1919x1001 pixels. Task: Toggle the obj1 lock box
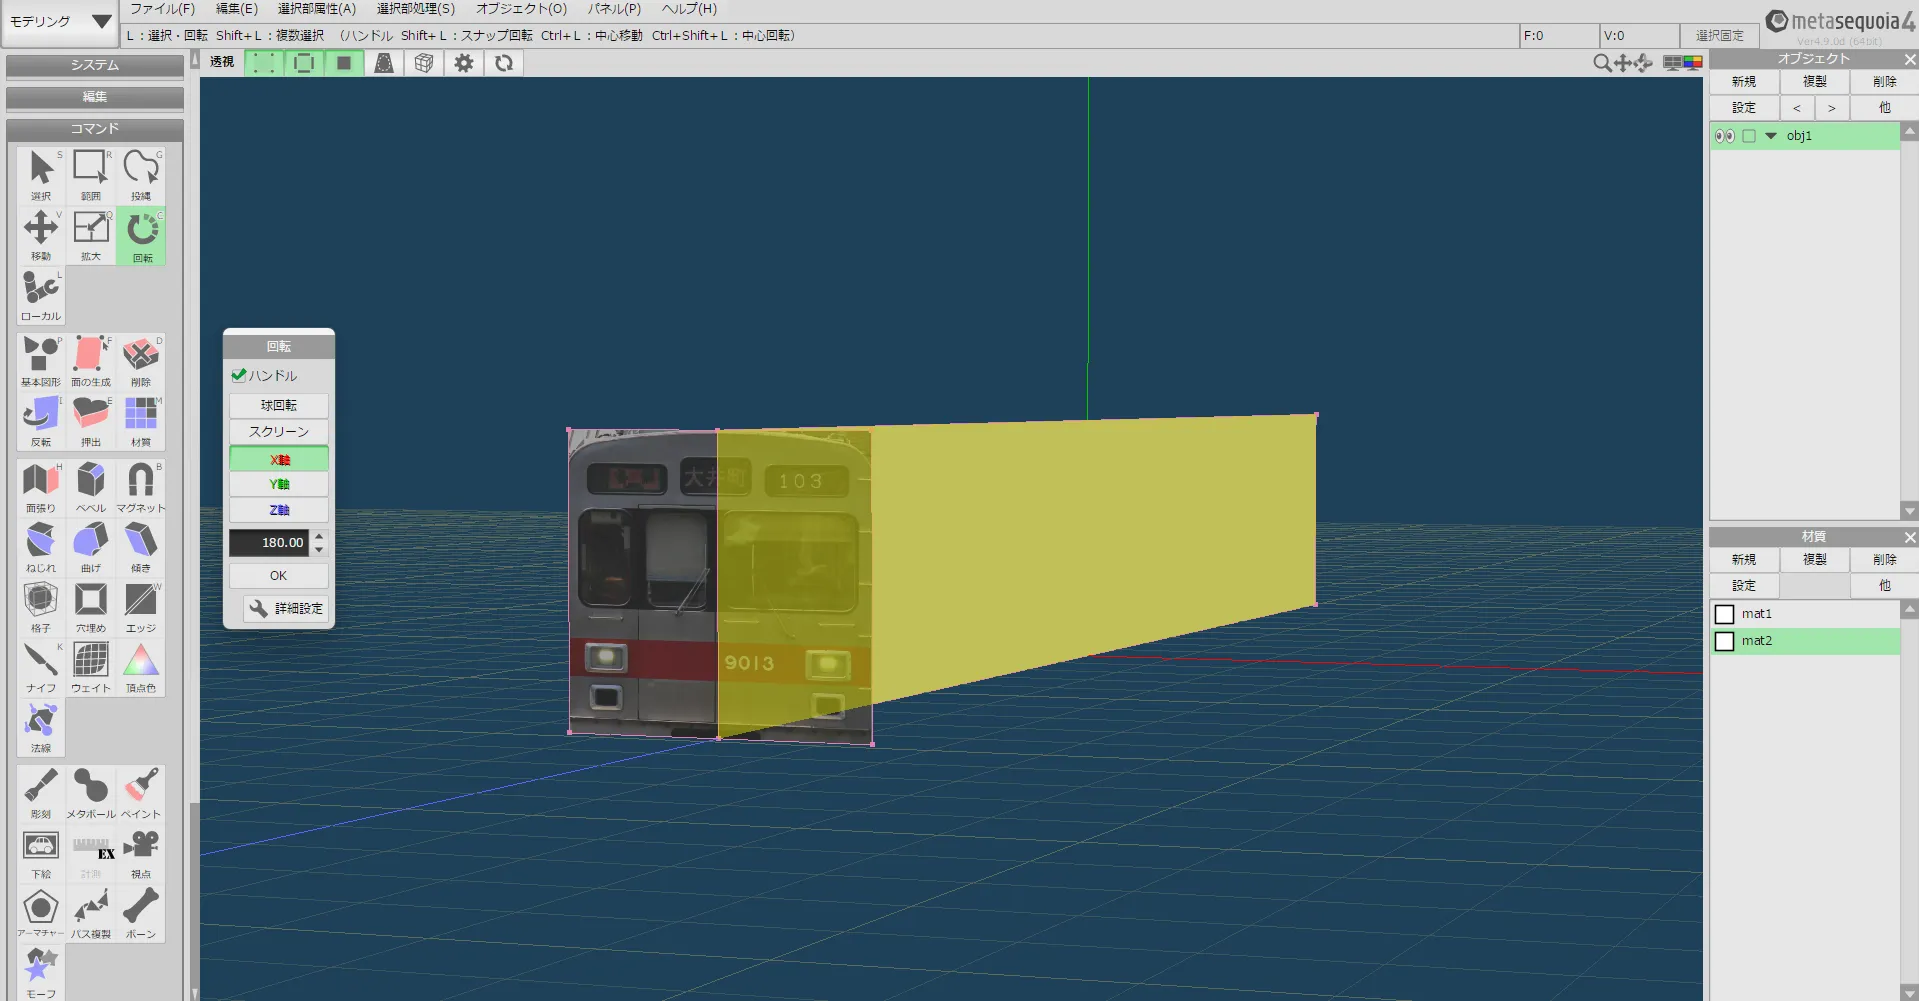coord(1749,136)
